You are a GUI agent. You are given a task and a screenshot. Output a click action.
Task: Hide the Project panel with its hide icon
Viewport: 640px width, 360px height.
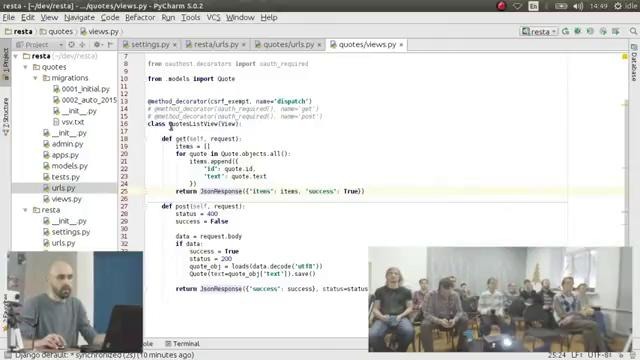pos(110,44)
